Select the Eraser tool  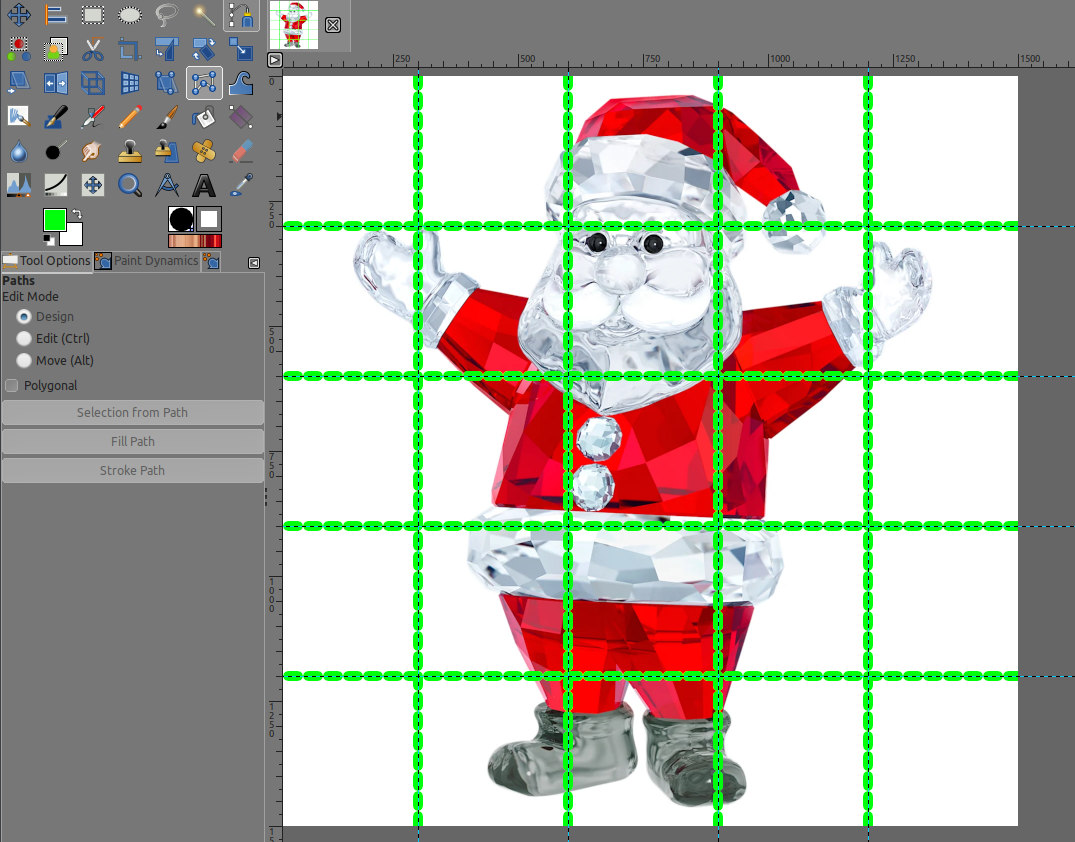coord(241,151)
